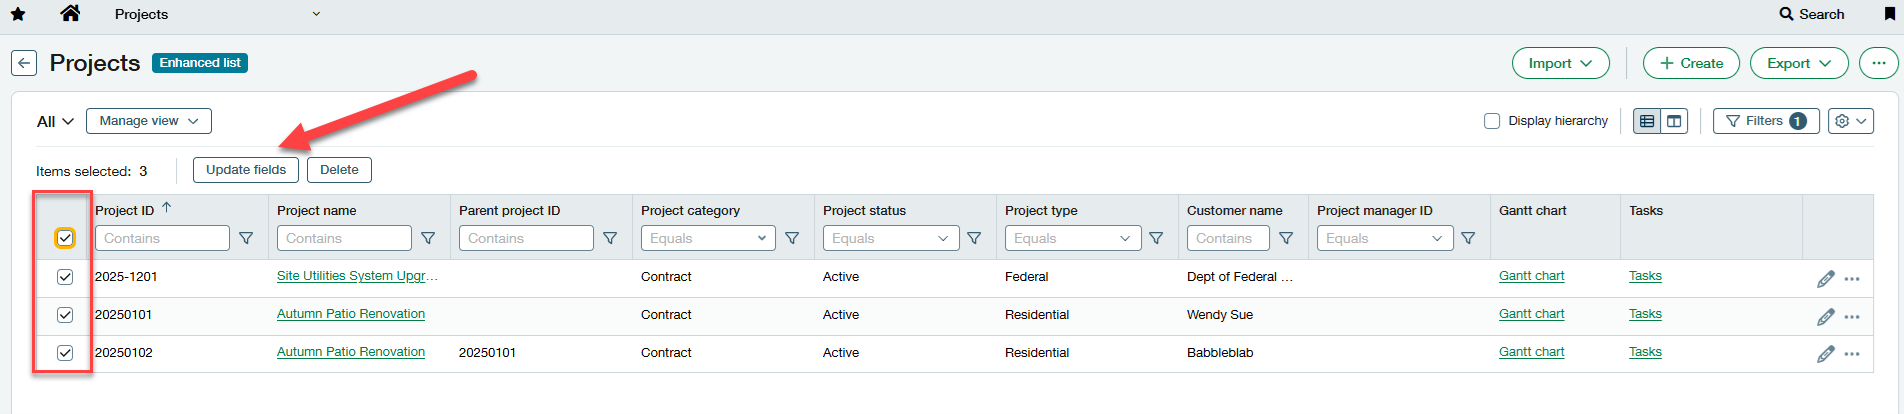Click the Project name Contains filter field

[x=344, y=238]
